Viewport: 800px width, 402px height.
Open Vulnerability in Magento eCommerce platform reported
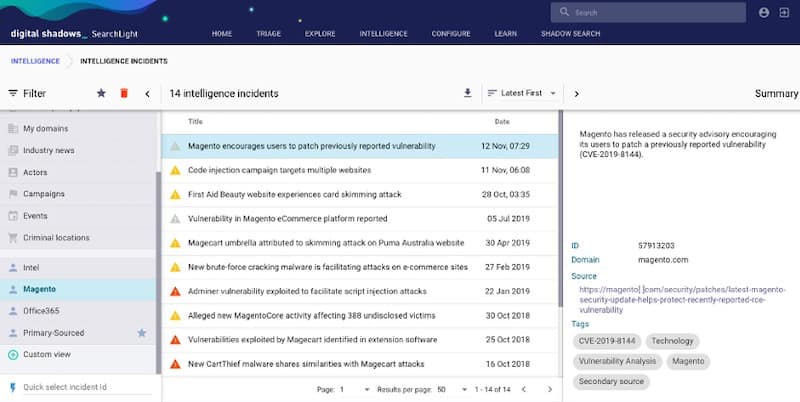click(360, 218)
